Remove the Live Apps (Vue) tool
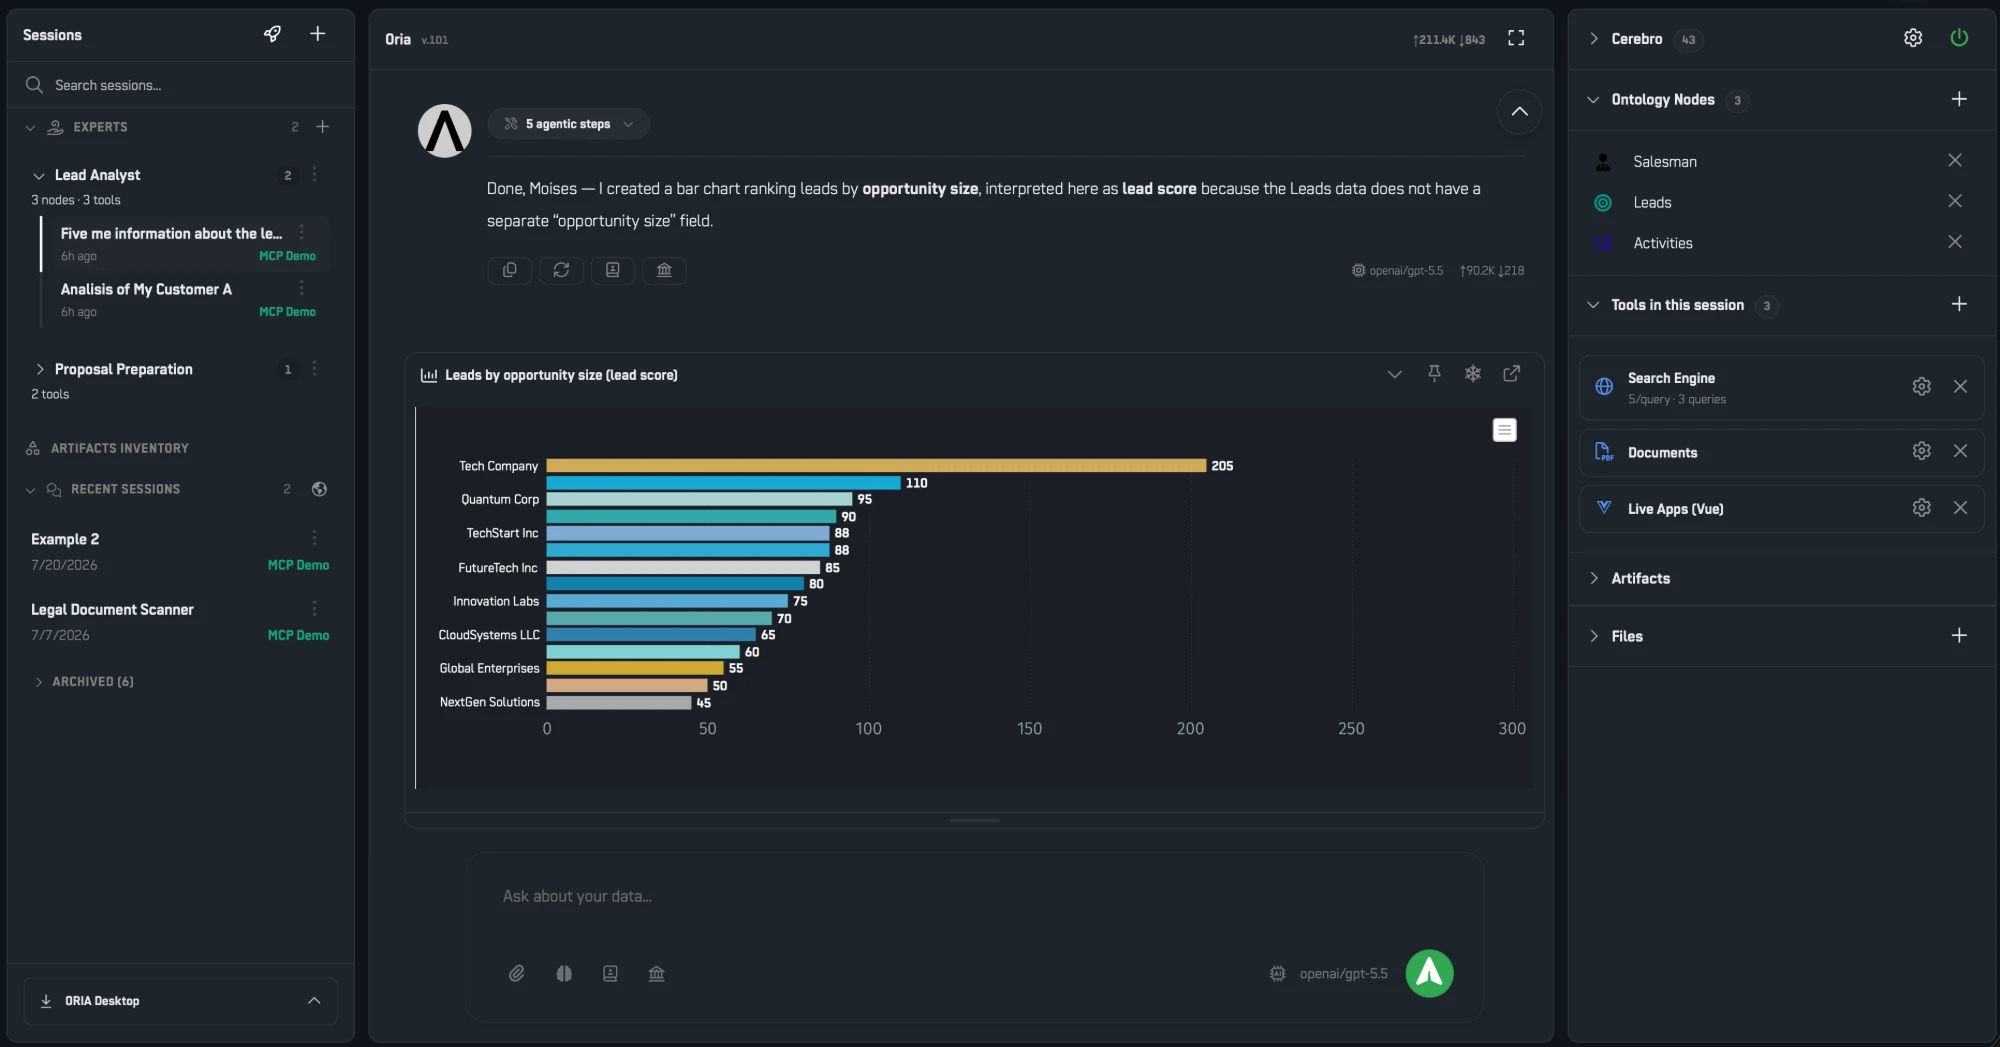 point(1960,508)
